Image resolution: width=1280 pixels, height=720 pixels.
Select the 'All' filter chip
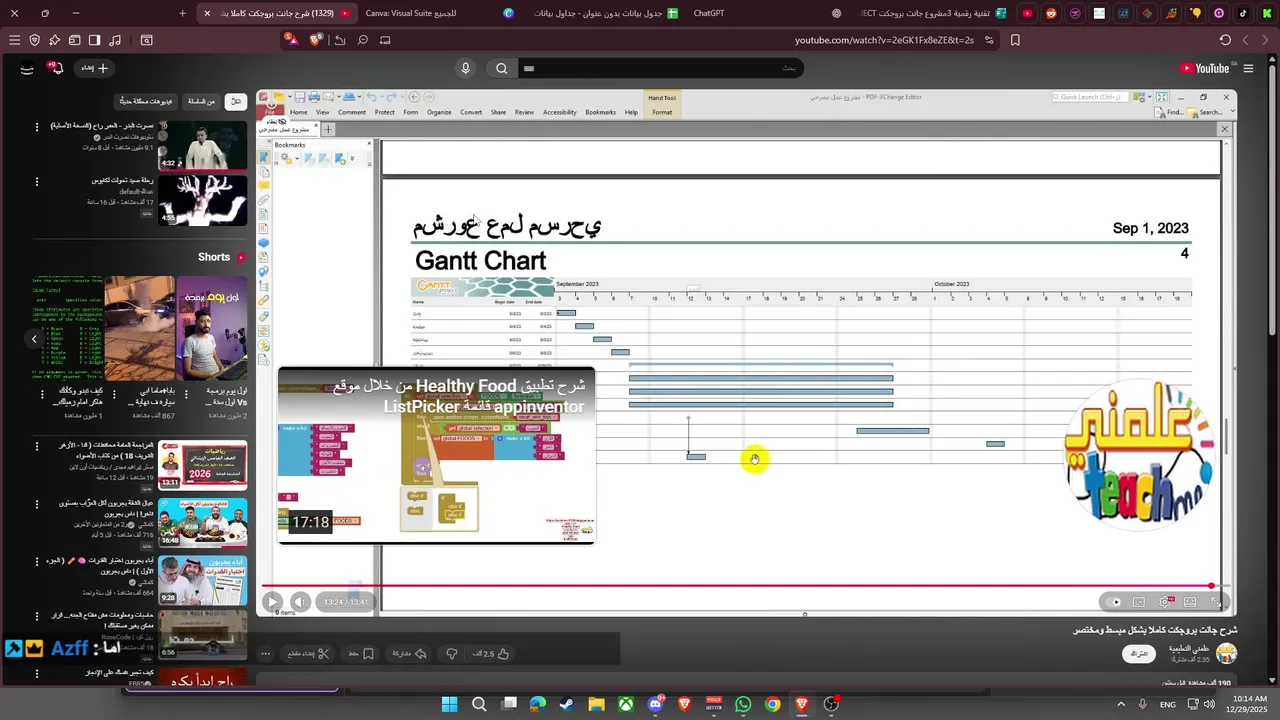point(236,102)
